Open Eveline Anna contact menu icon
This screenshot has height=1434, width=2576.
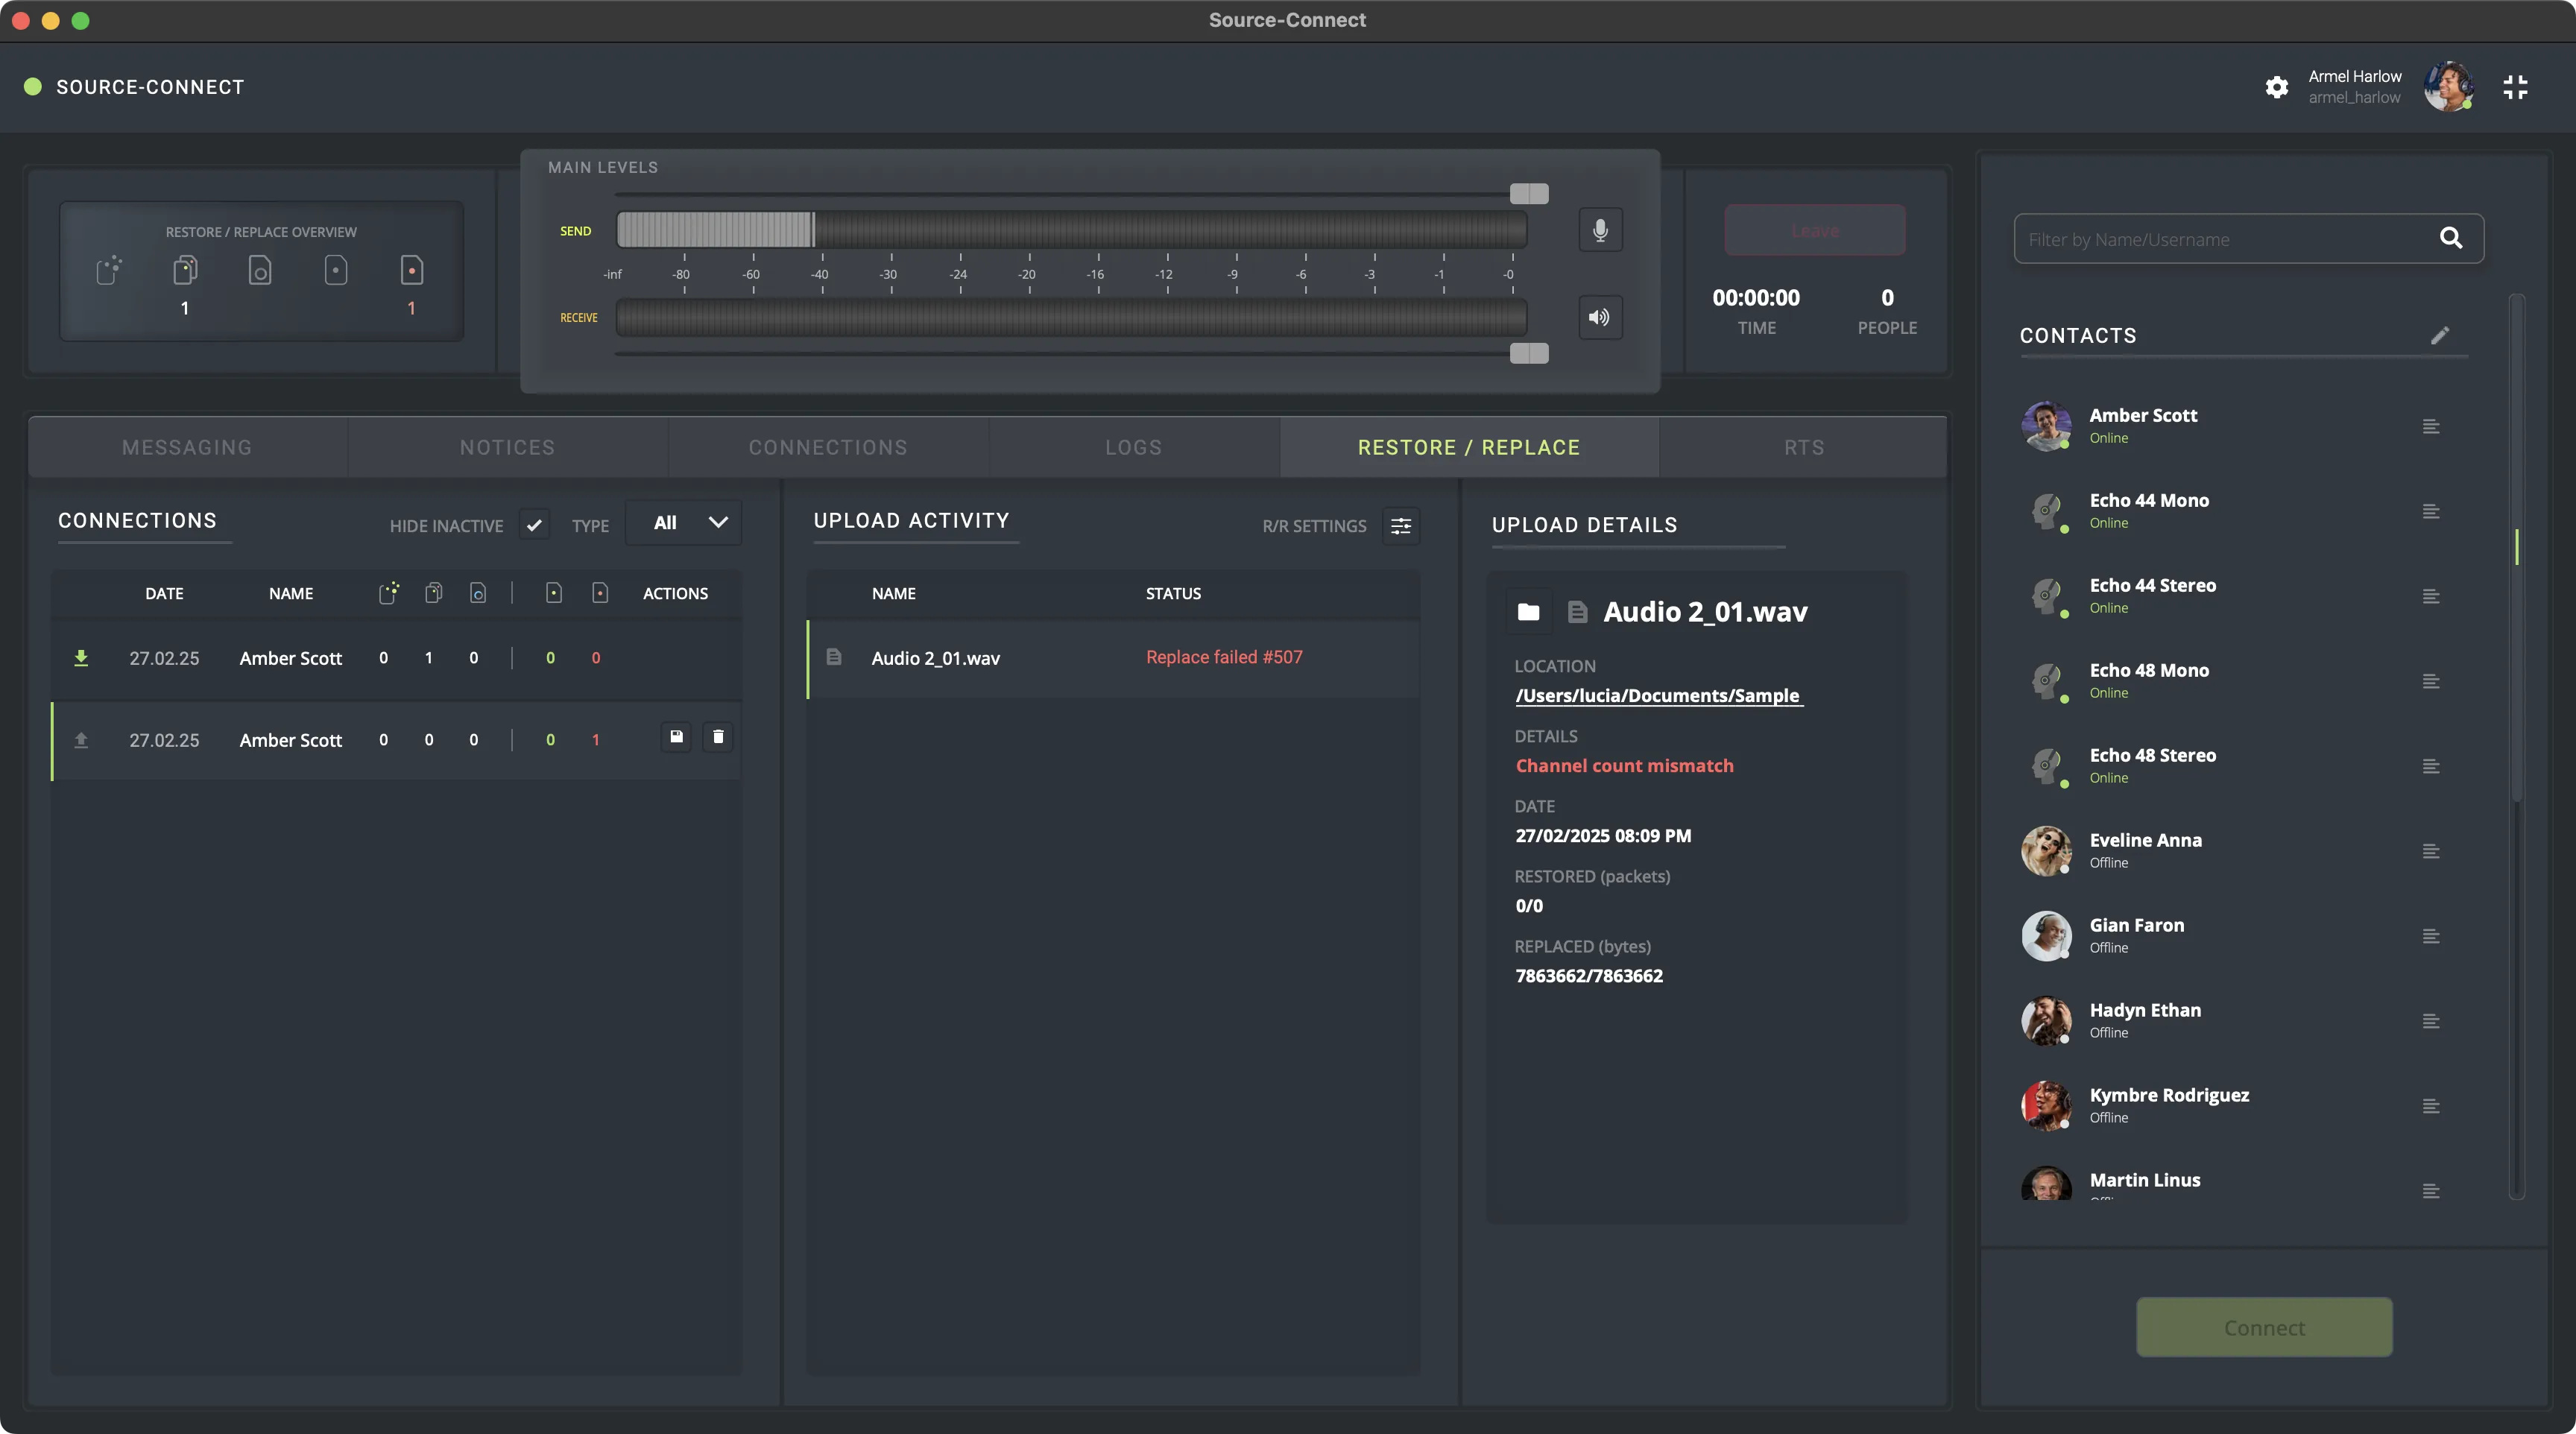point(2431,852)
